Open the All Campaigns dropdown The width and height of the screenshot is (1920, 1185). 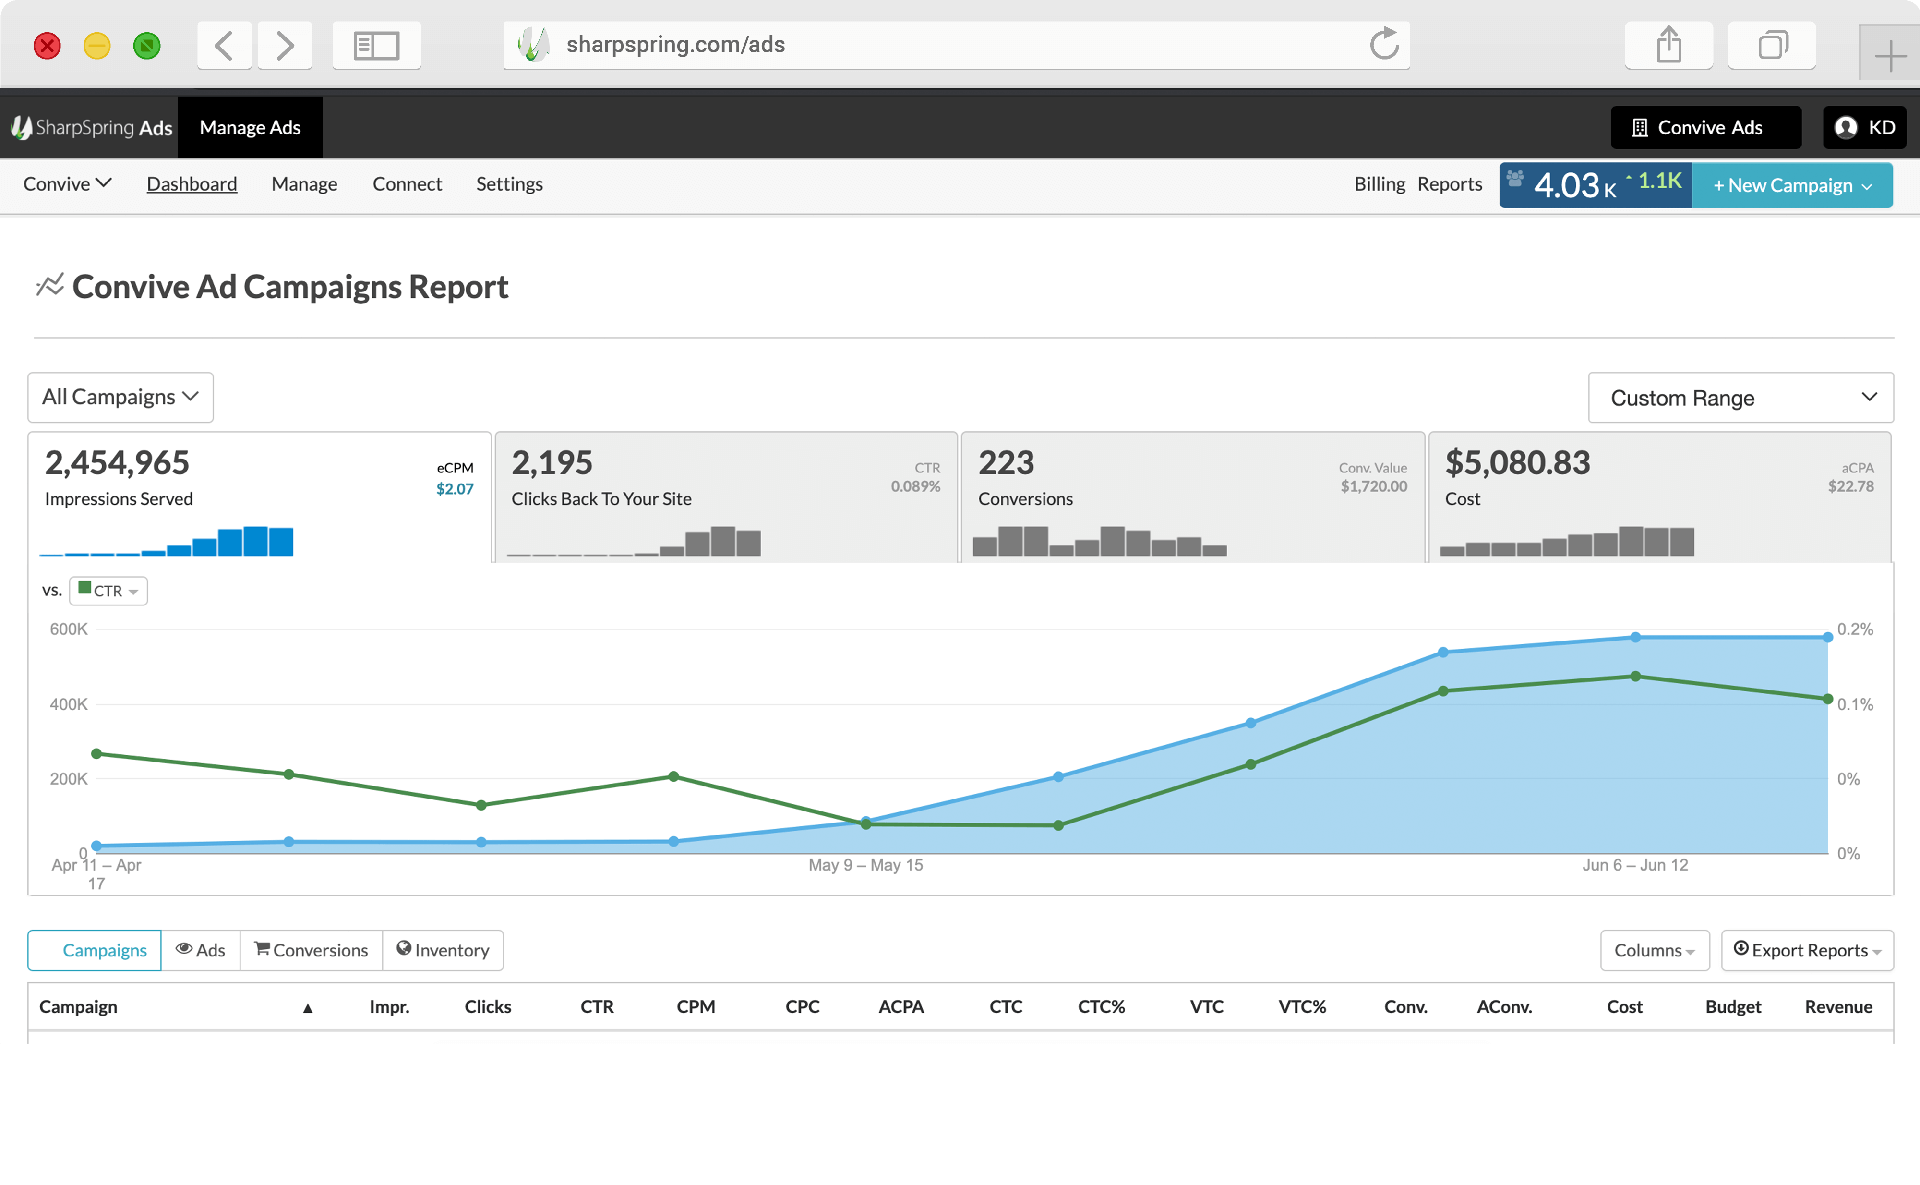[x=120, y=397]
